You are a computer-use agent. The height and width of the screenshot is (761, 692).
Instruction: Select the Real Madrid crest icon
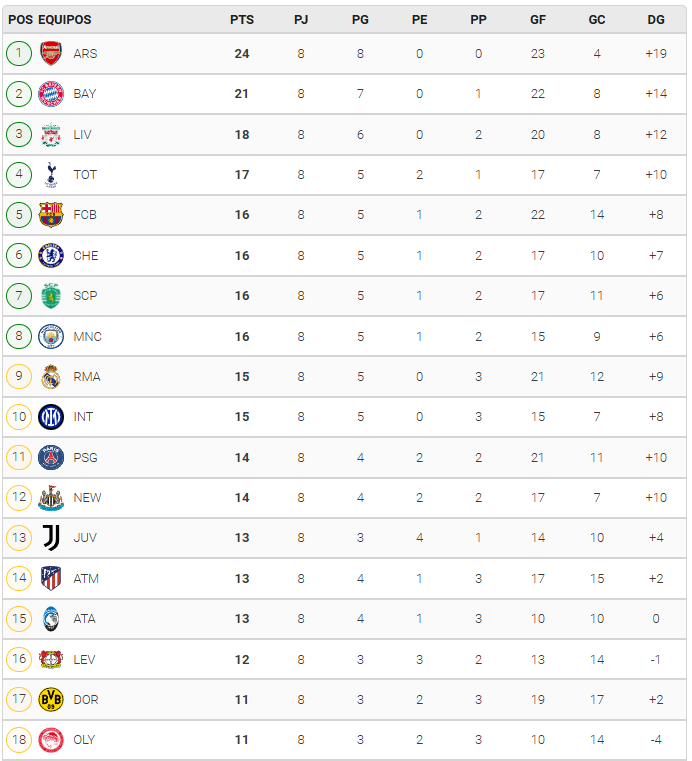click(x=51, y=377)
